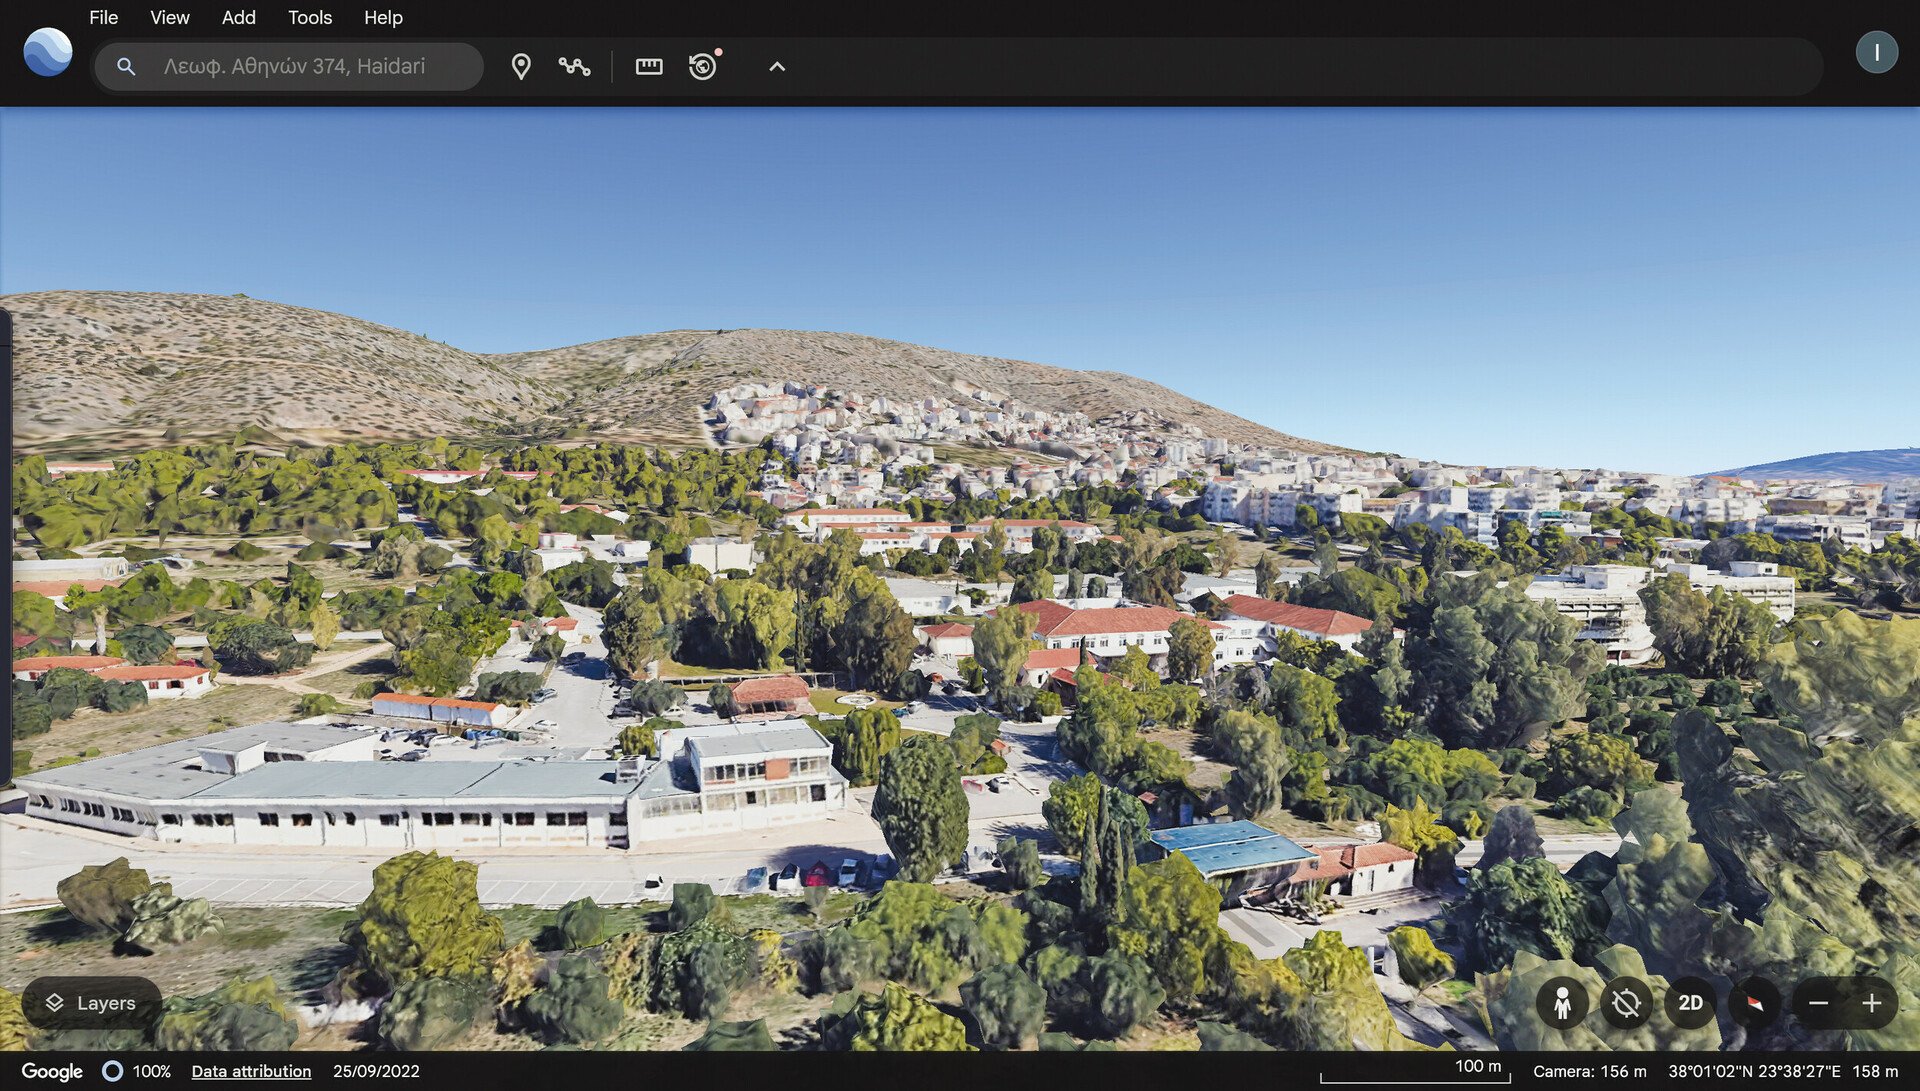Open the Tools menu
Viewport: 1920px width, 1091px height.
pos(310,17)
